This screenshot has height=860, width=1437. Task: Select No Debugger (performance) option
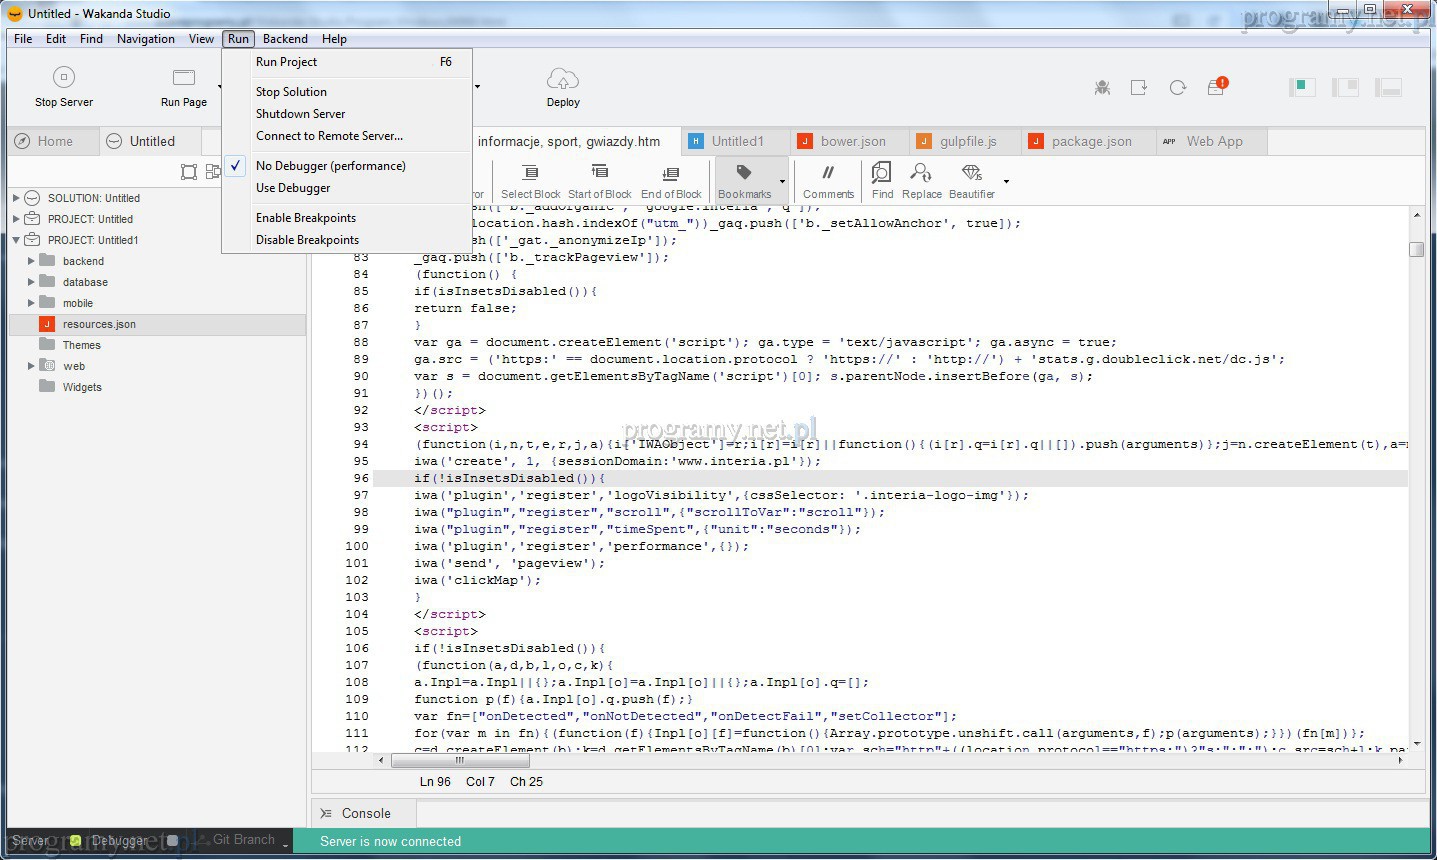330,166
